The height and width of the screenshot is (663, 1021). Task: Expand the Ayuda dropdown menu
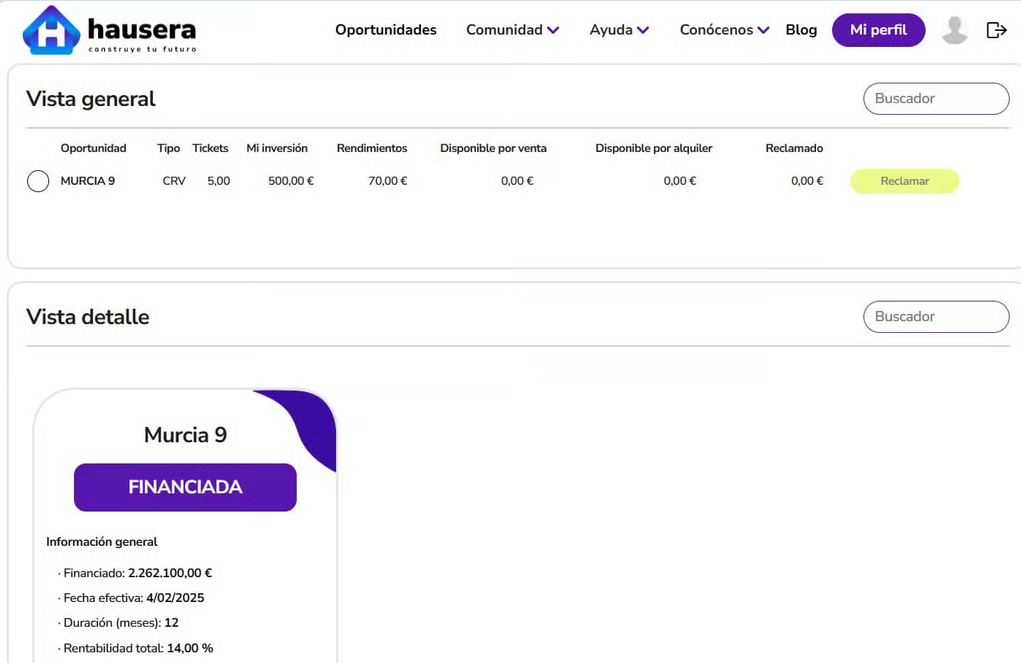(x=619, y=30)
